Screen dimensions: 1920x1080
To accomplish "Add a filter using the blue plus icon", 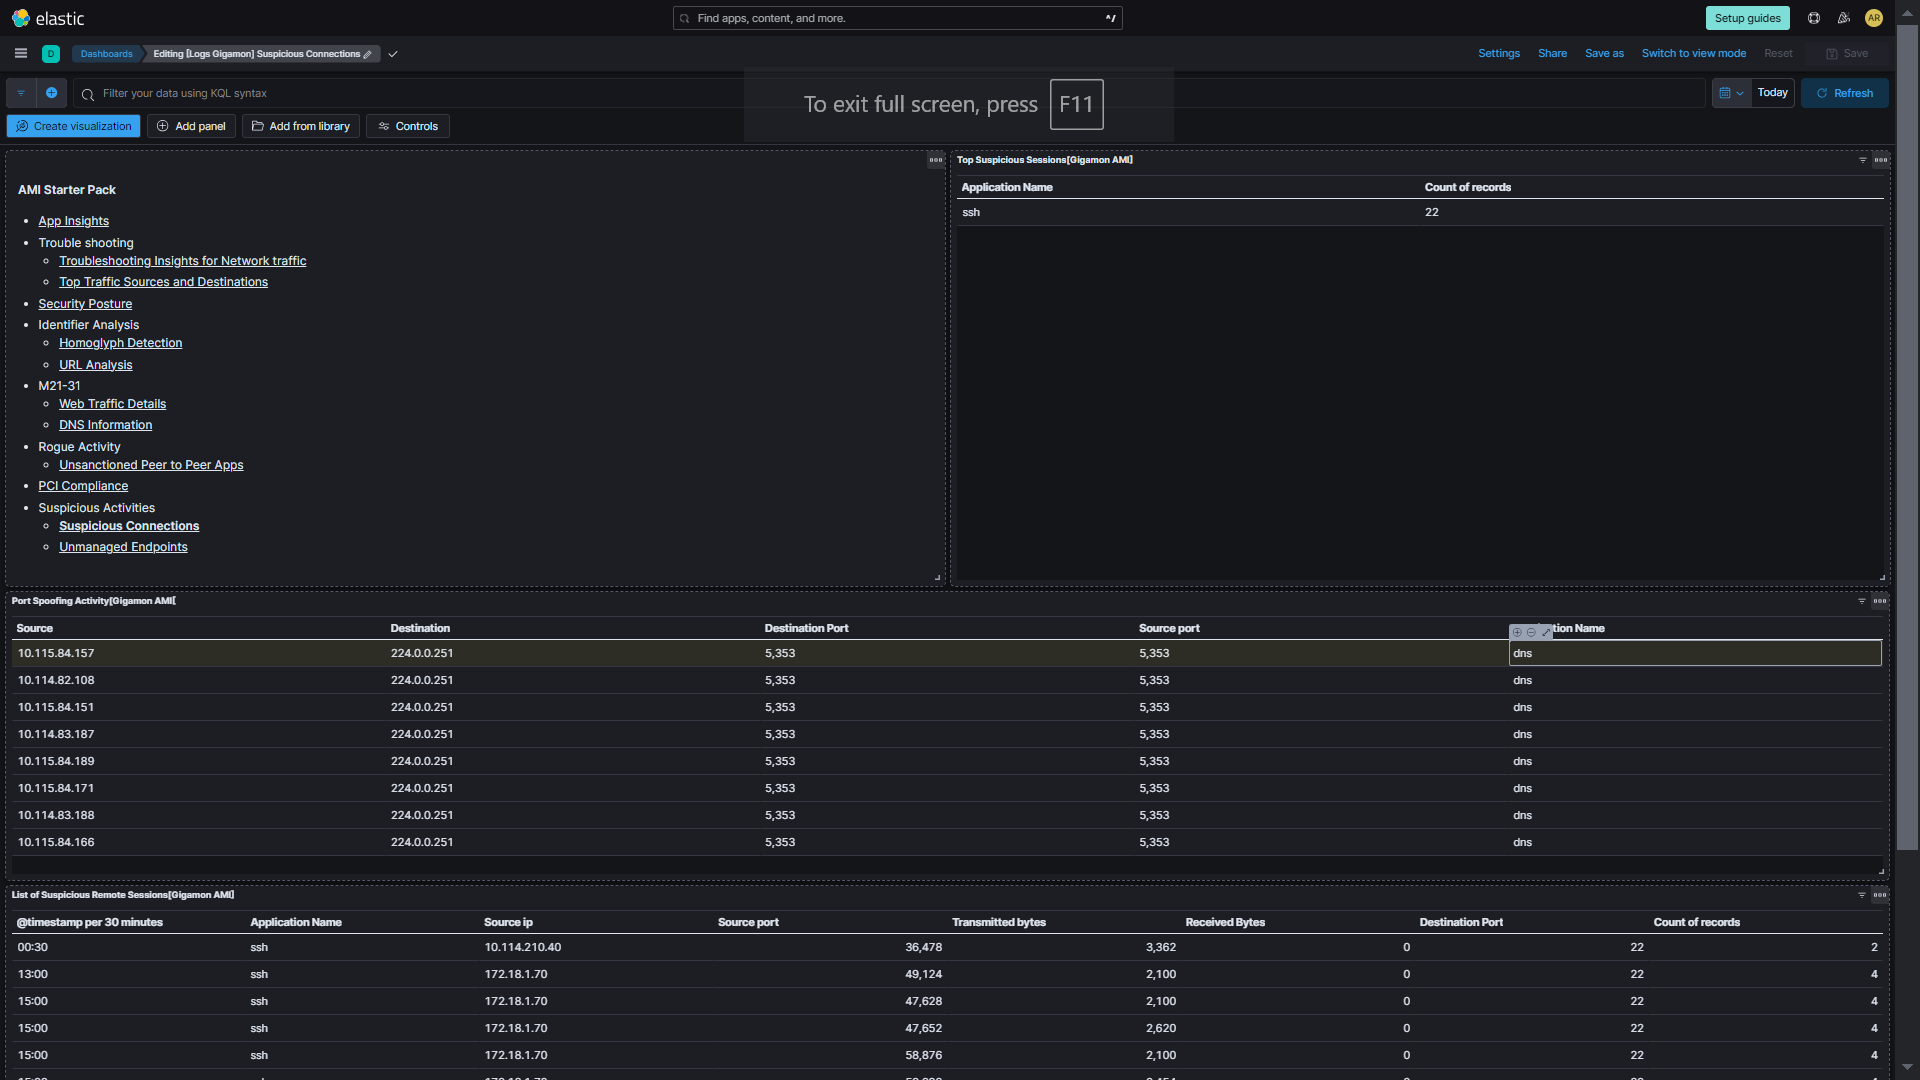I will pos(52,93).
